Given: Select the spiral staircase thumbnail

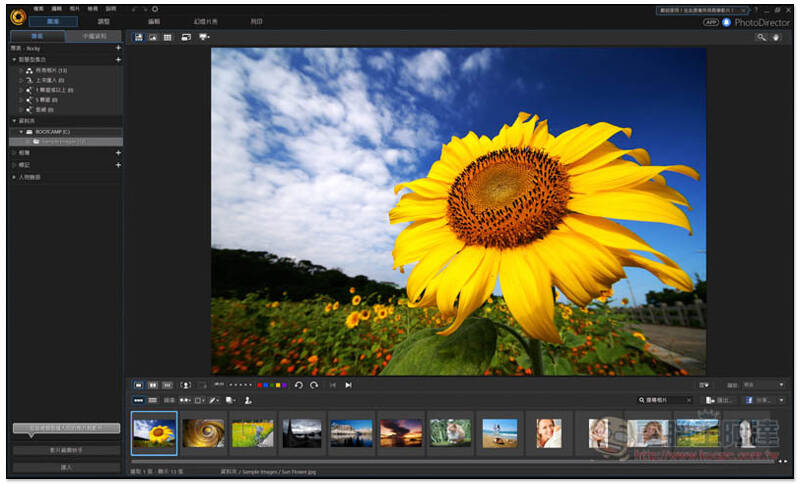Looking at the screenshot, I should [x=203, y=433].
